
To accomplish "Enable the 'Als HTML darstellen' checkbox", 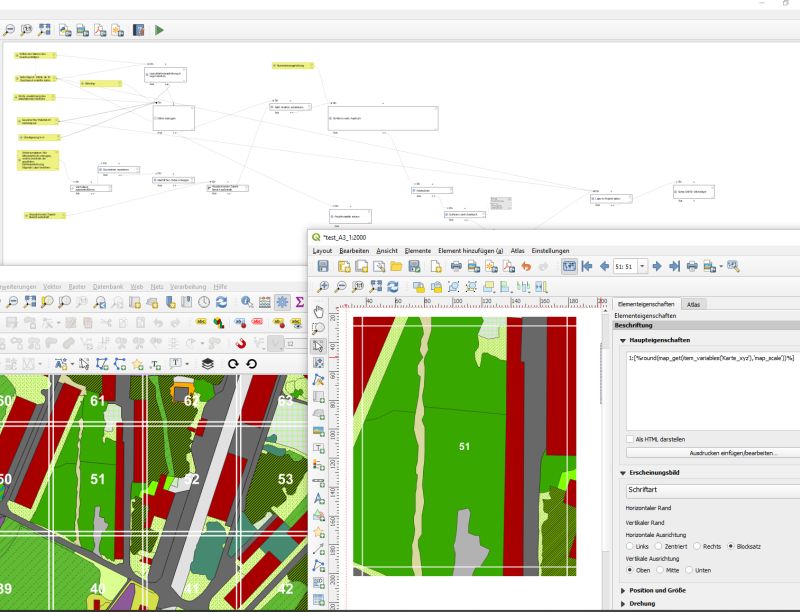I will pos(630,438).
